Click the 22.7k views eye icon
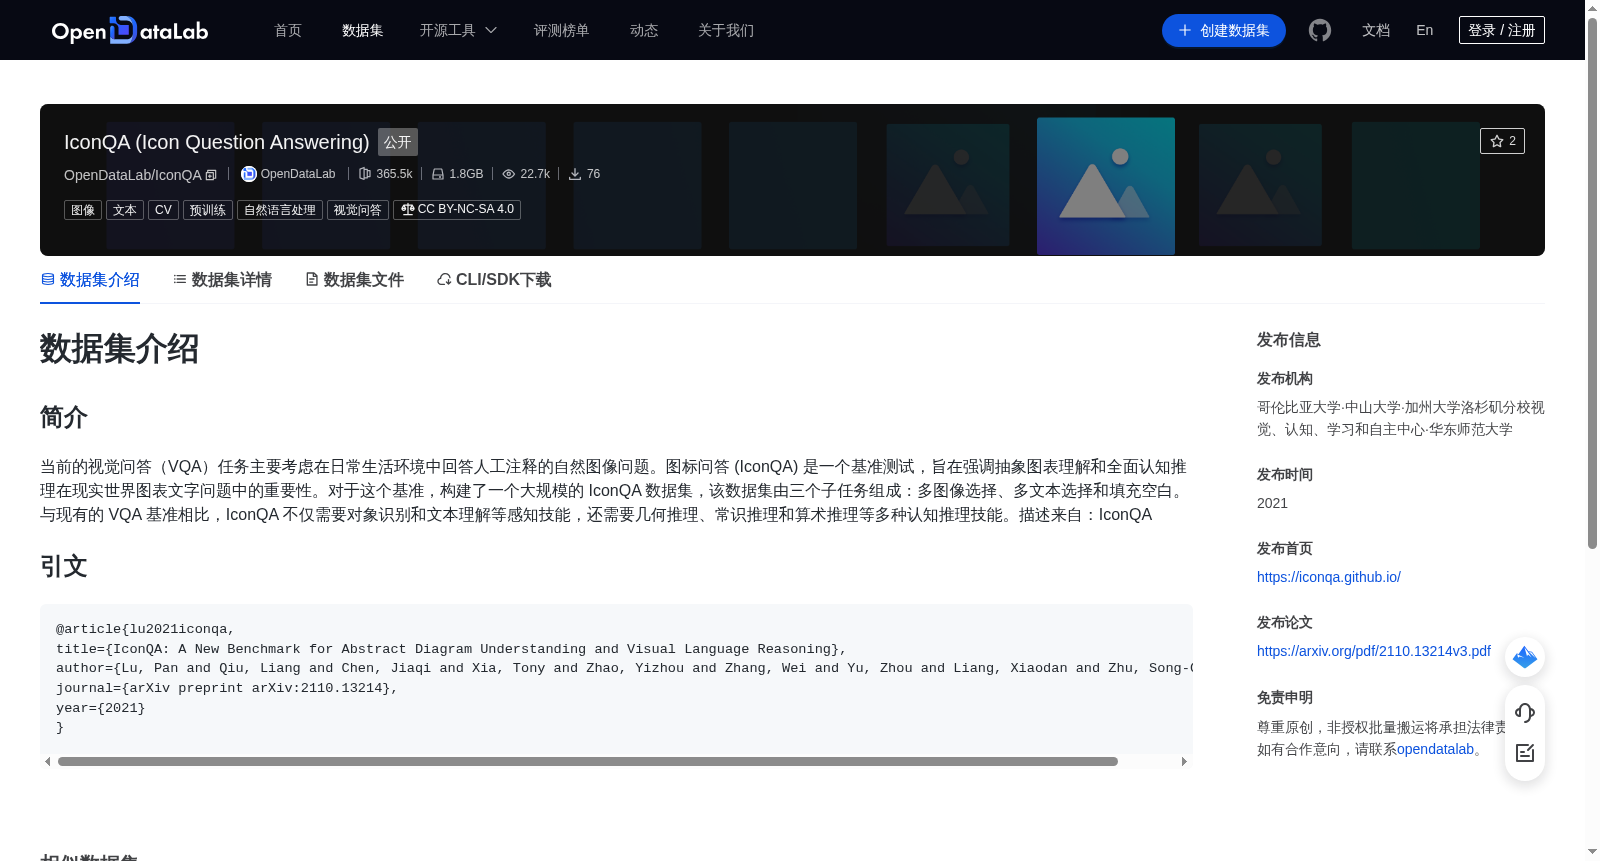This screenshot has width=1600, height=861. tap(509, 174)
